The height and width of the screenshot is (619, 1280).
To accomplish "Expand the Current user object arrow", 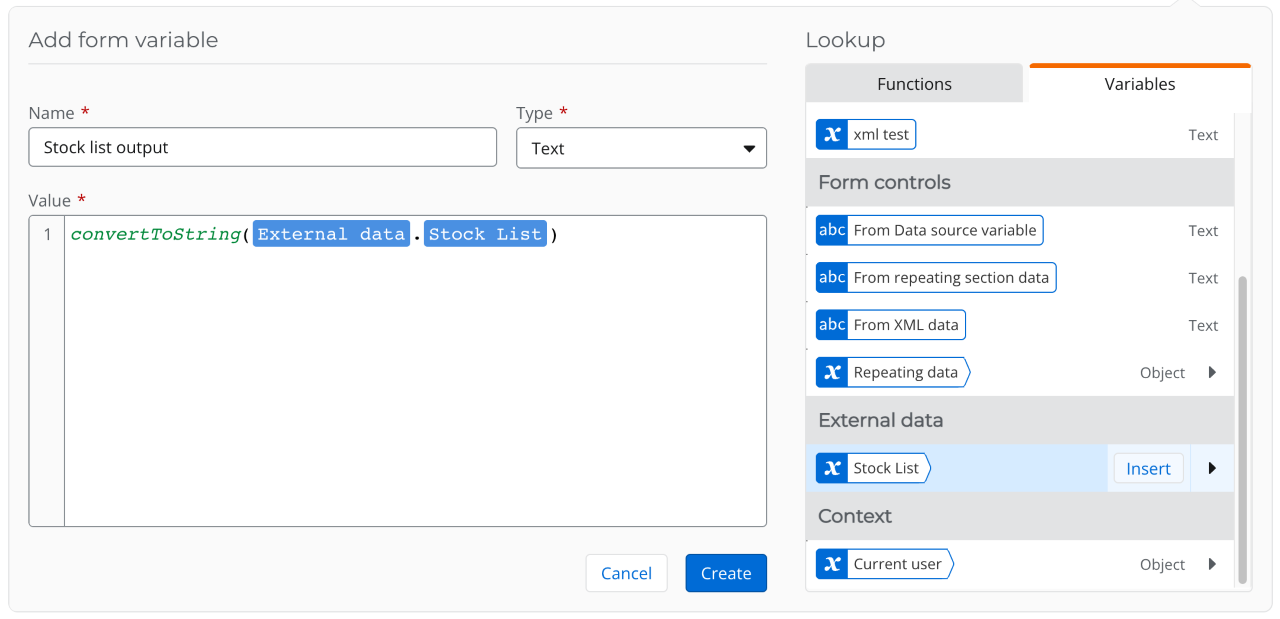I will [x=1212, y=564].
